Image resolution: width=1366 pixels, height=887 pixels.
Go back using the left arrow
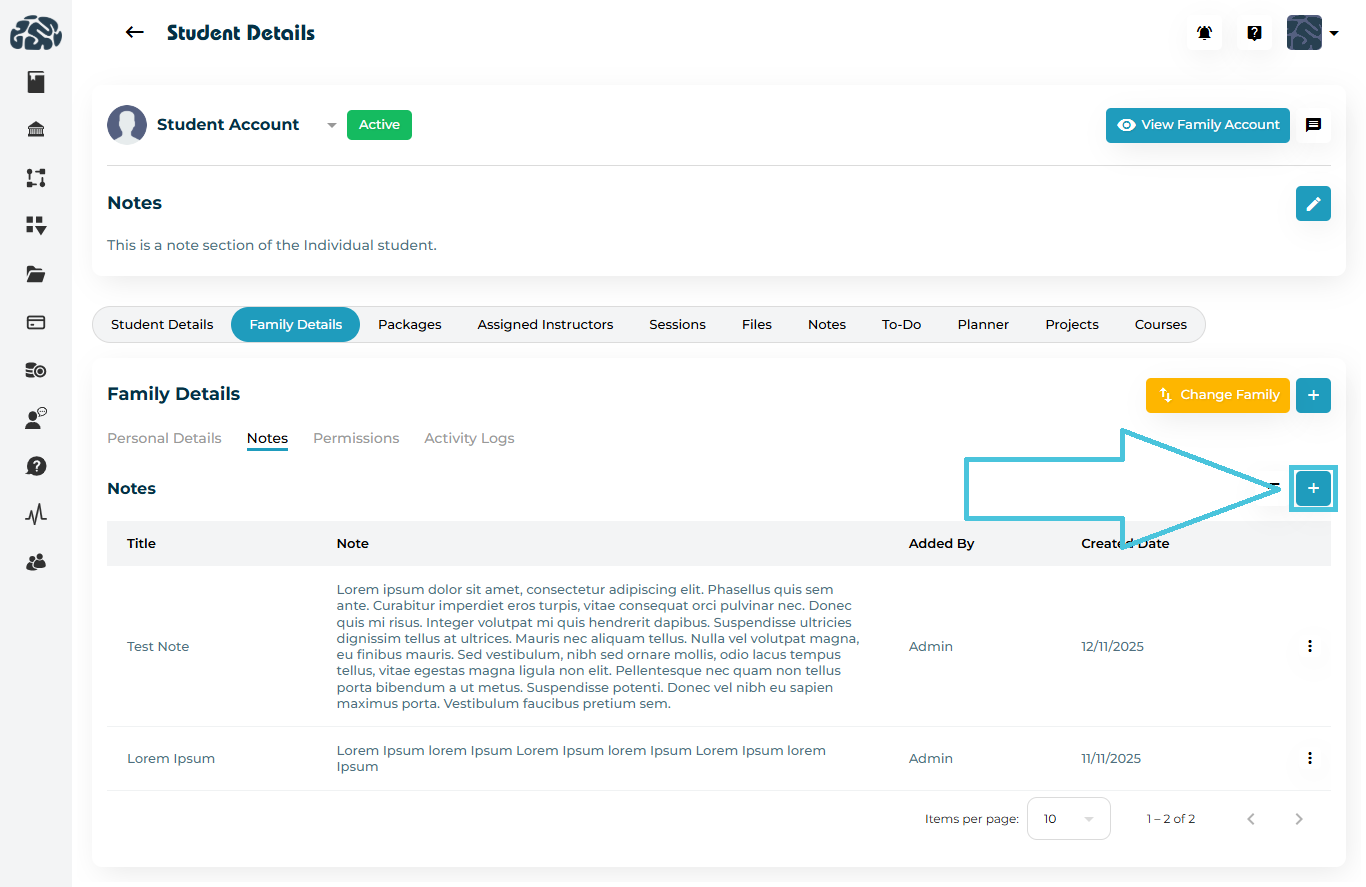[x=134, y=33]
